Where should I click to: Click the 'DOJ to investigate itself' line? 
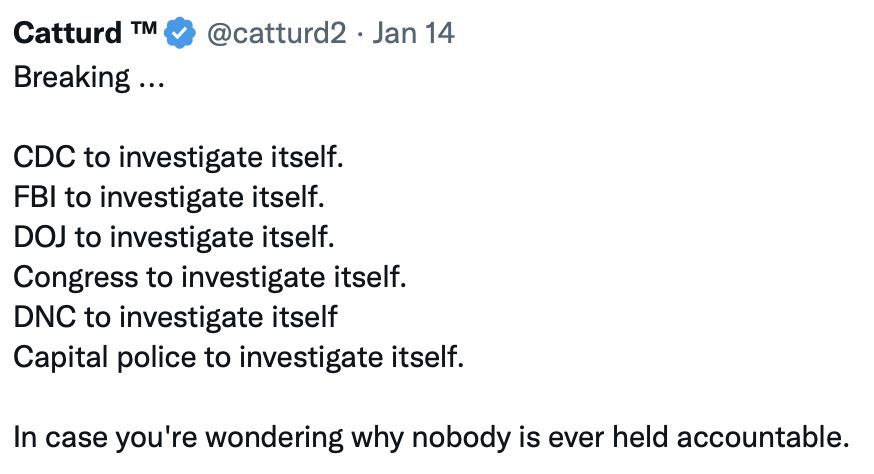tap(174, 238)
